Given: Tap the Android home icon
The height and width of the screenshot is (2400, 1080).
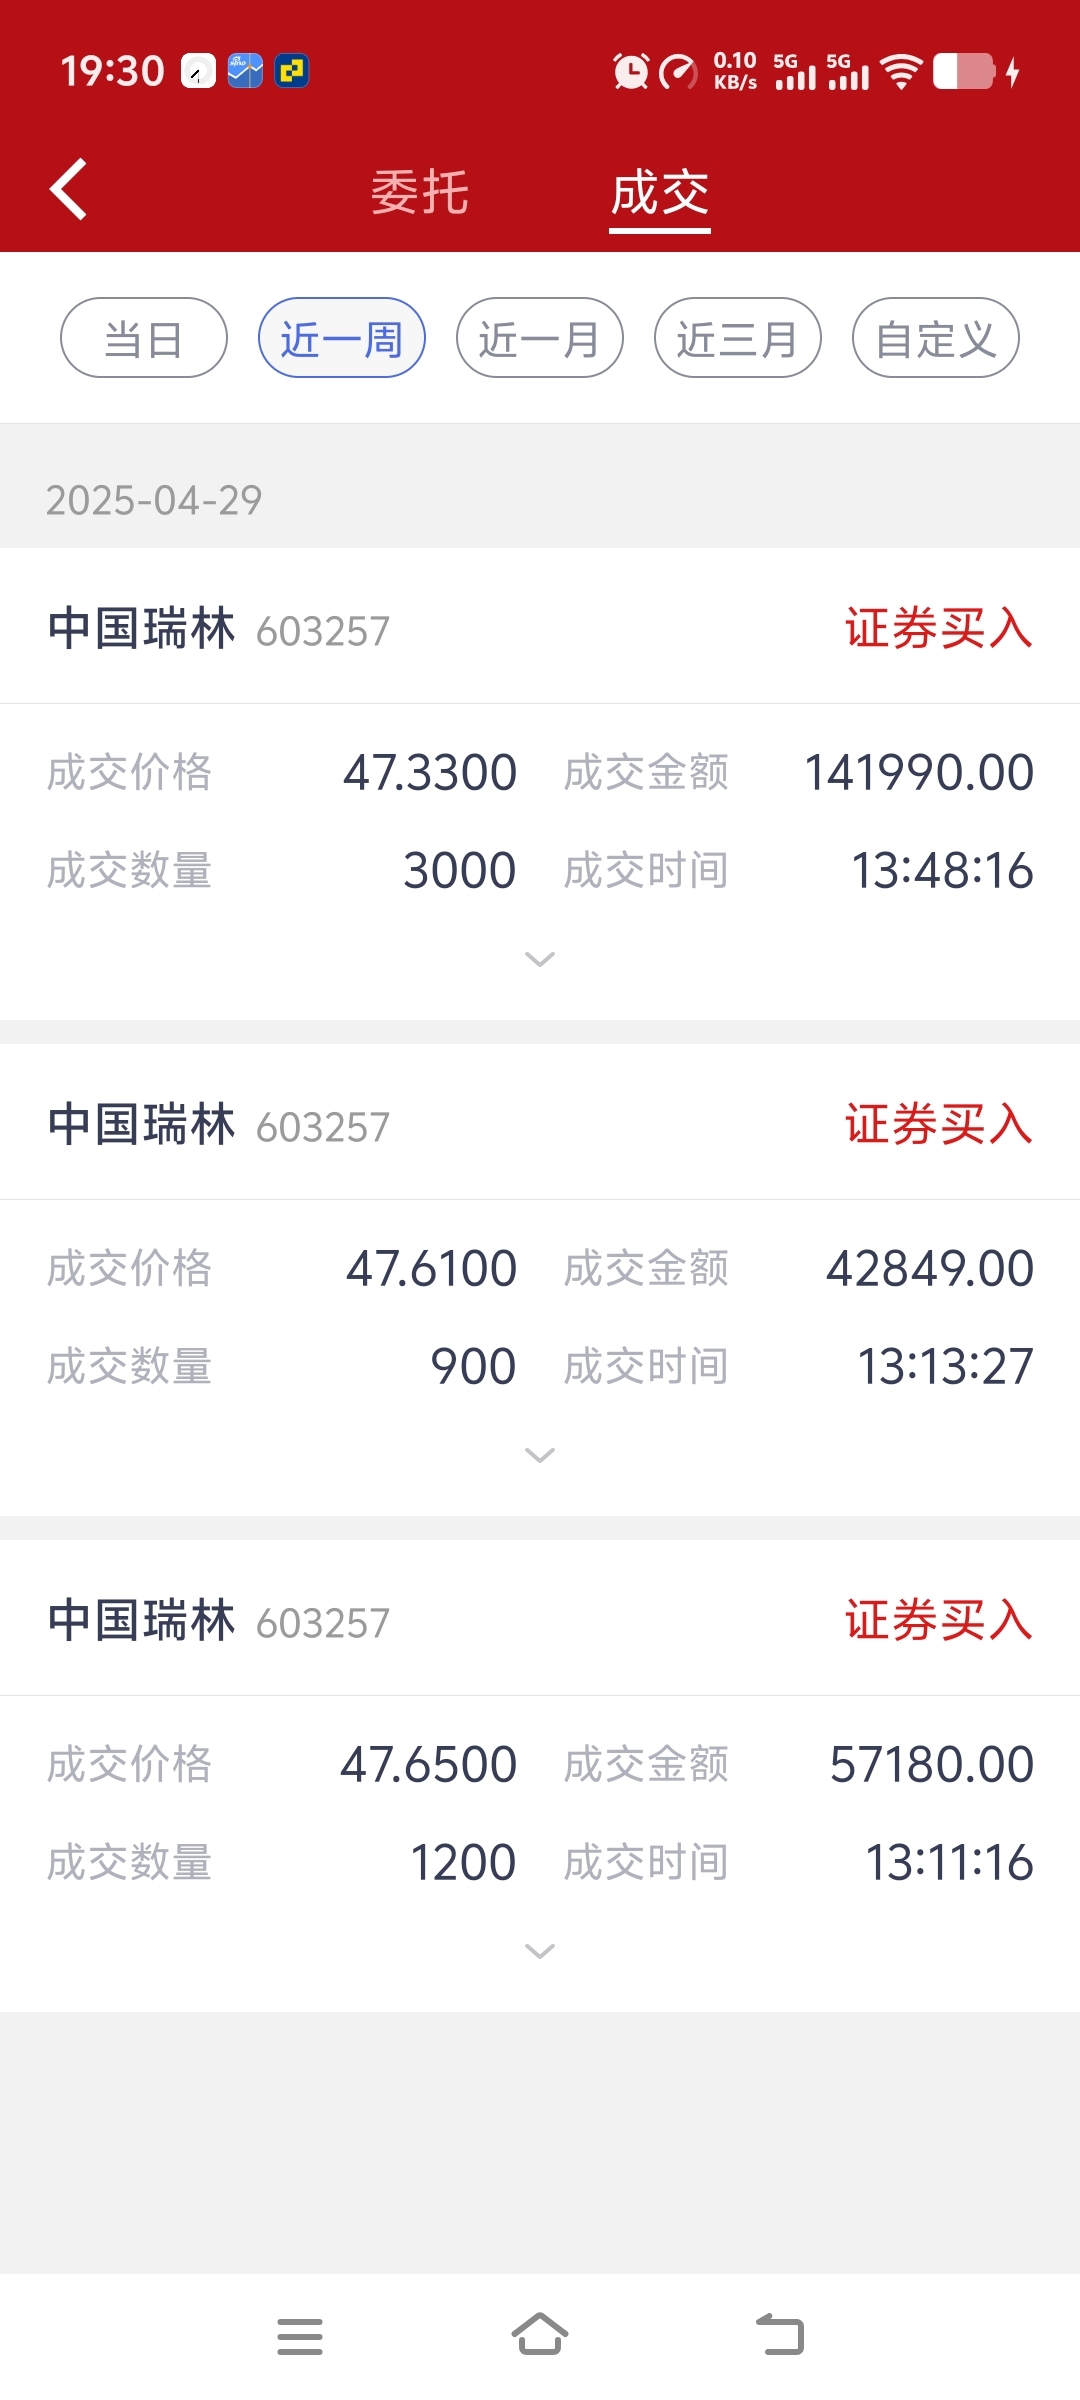Looking at the screenshot, I should click(x=540, y=2334).
